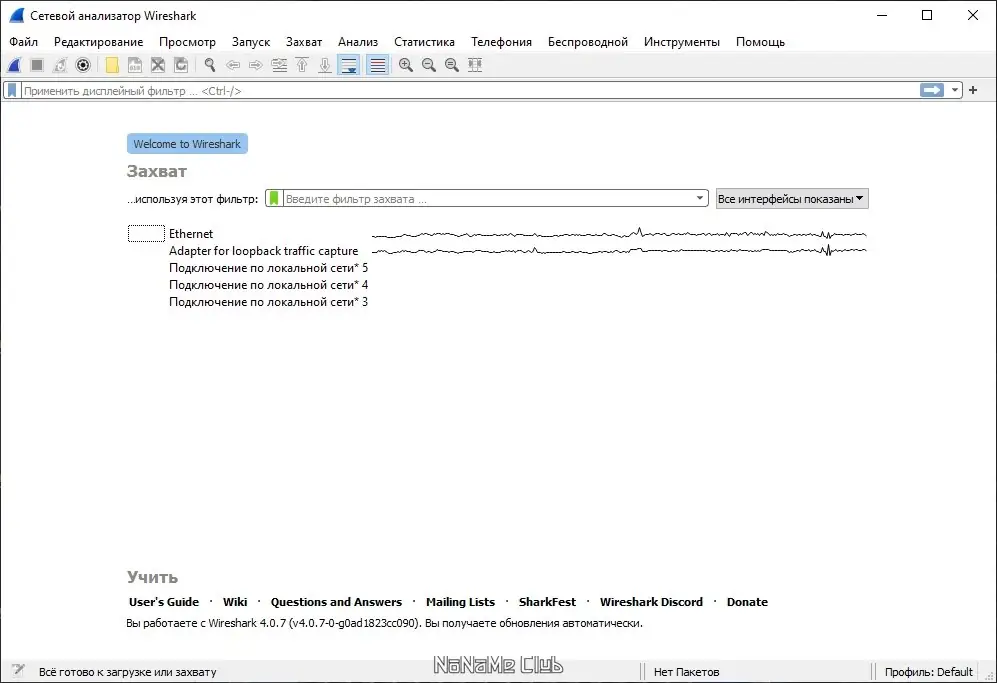Jump to last packet icon

[325, 65]
